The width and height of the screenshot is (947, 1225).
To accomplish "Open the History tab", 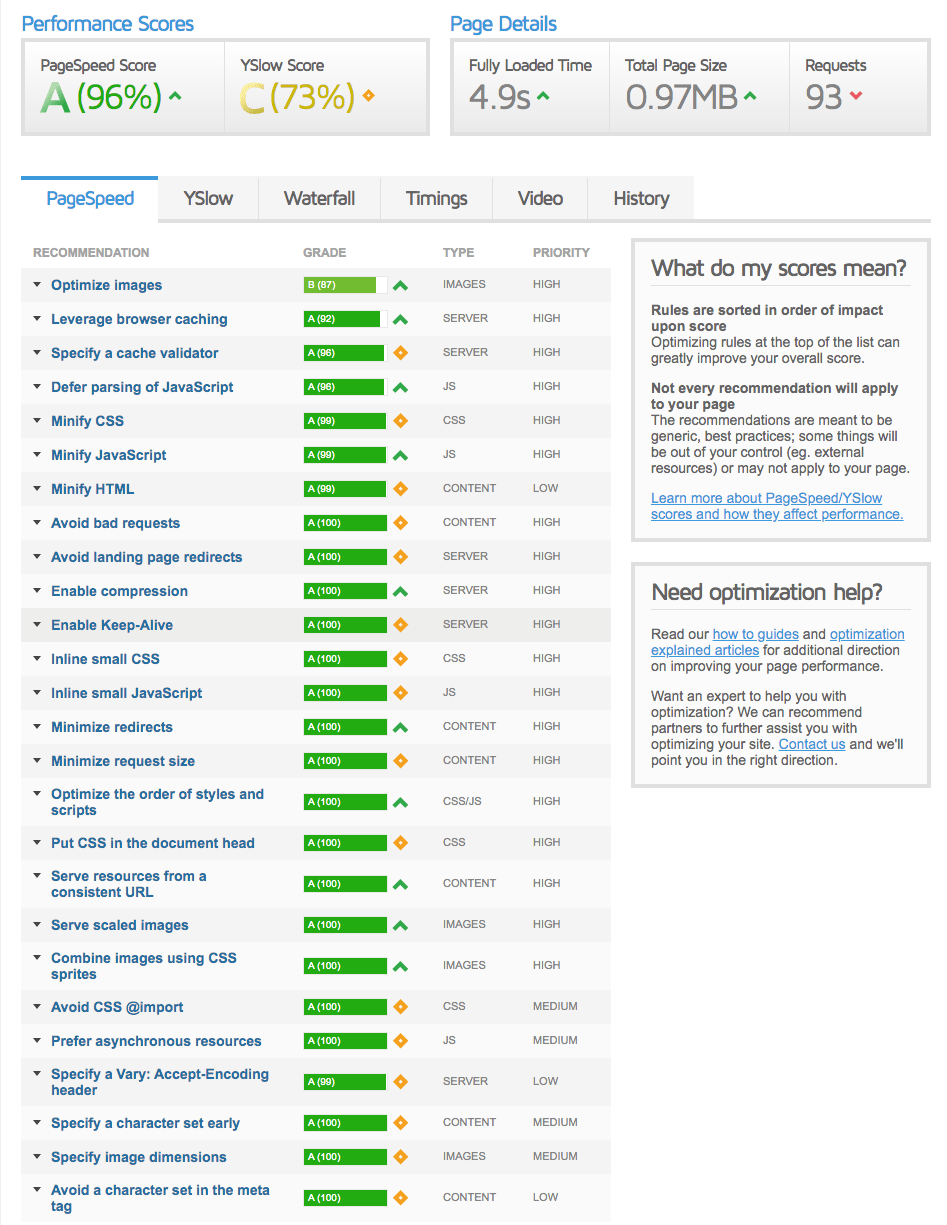I will click(x=641, y=198).
